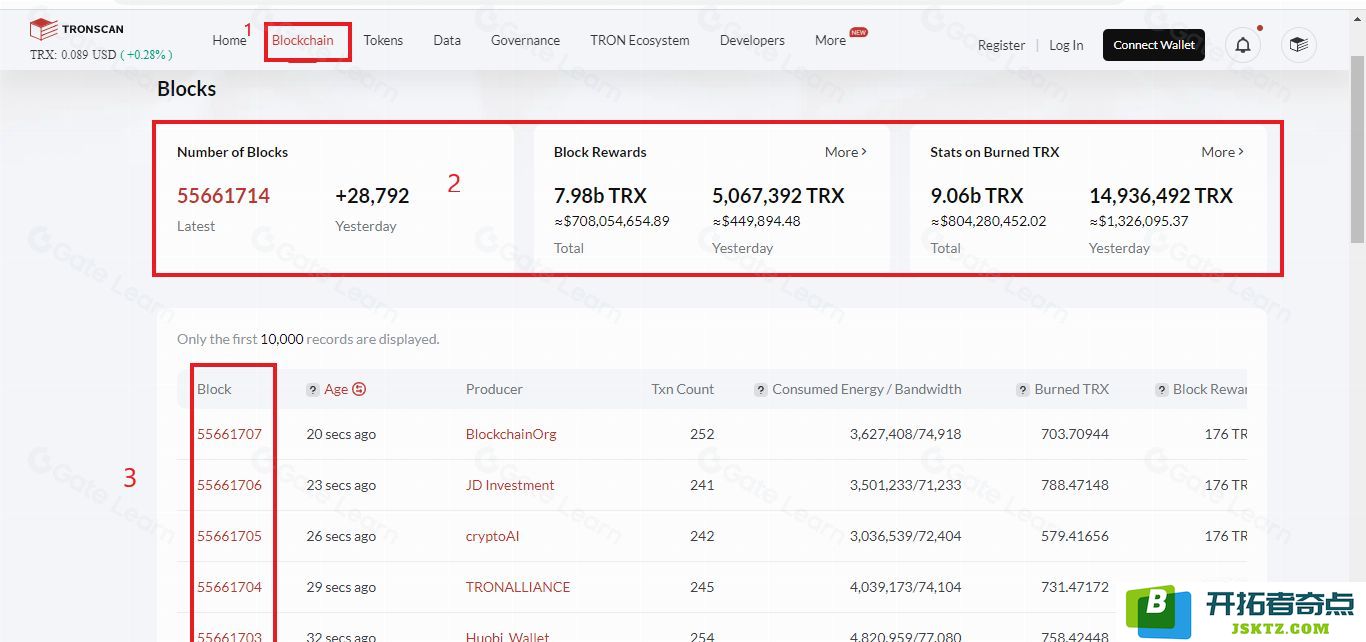Click the Producer column header
The width and height of the screenshot is (1366, 642).
(494, 389)
